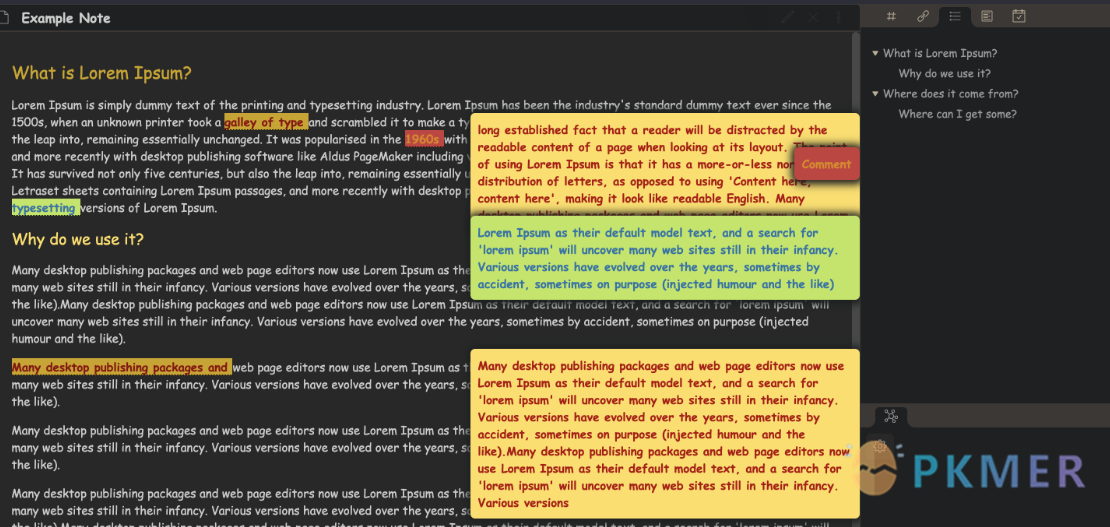Open the three-dot more options menu

coord(838,17)
